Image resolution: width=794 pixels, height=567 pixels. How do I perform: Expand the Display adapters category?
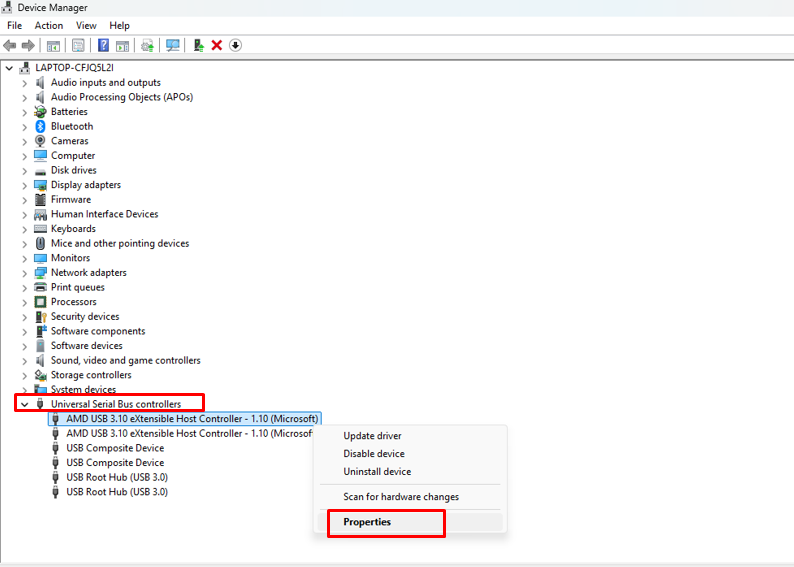tap(25, 185)
